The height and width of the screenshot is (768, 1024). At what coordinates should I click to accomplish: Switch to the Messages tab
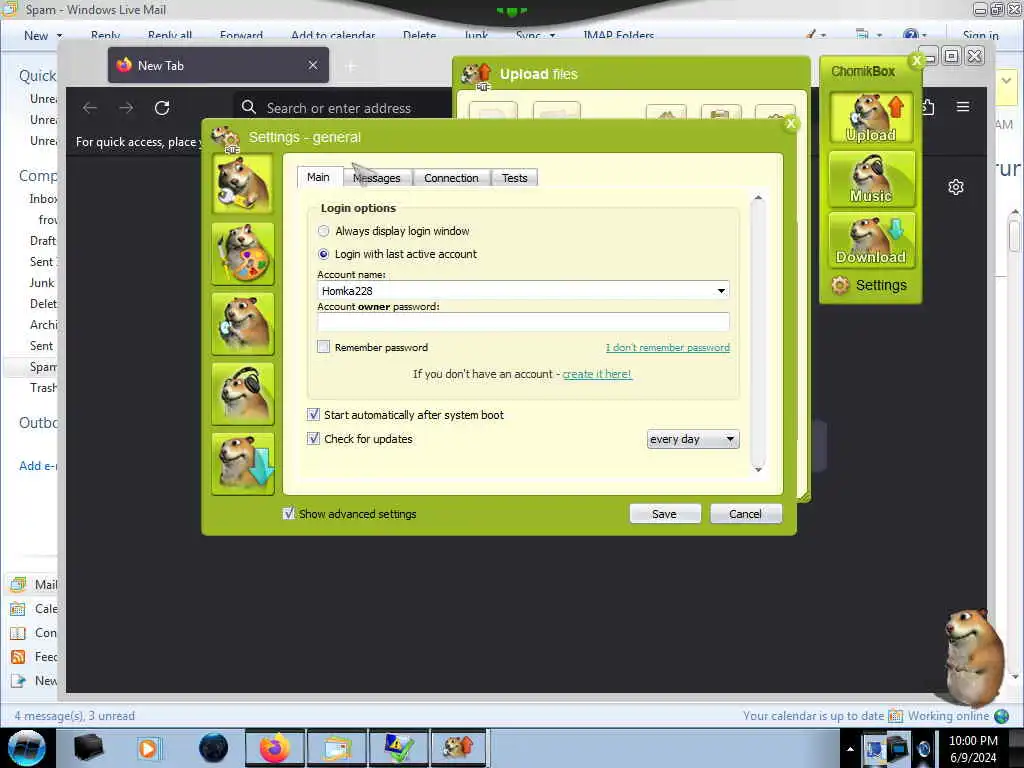tap(377, 178)
